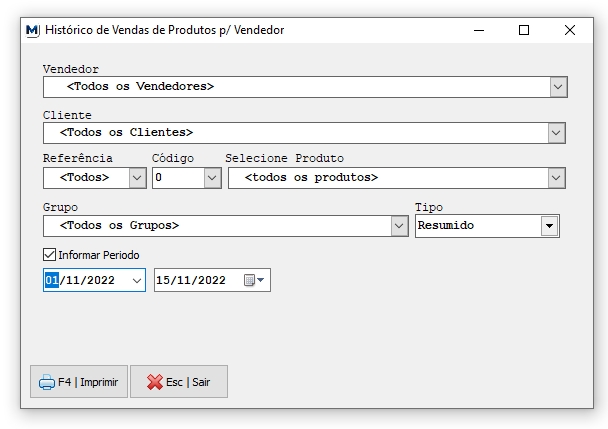Expand the Código dropdown arrow
Viewport: 608px width, 429px height.
click(x=211, y=178)
